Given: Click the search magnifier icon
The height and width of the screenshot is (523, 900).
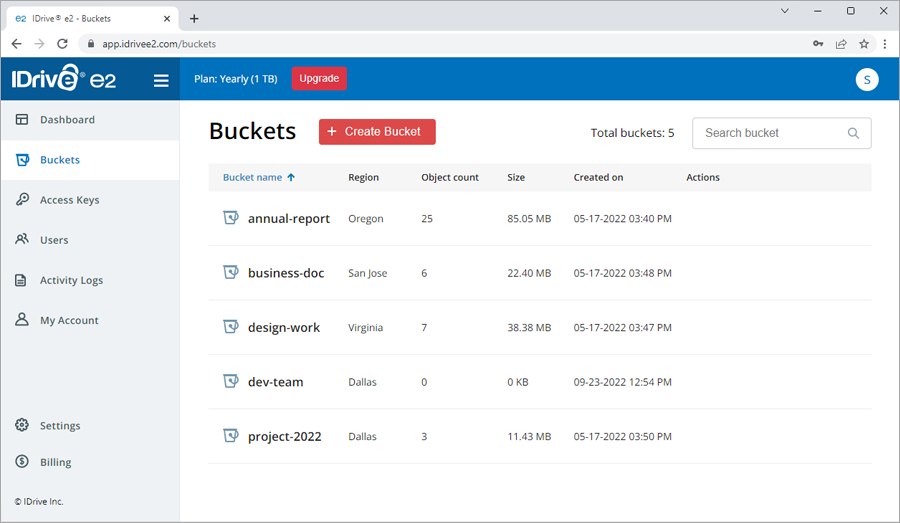Looking at the screenshot, I should pos(854,133).
